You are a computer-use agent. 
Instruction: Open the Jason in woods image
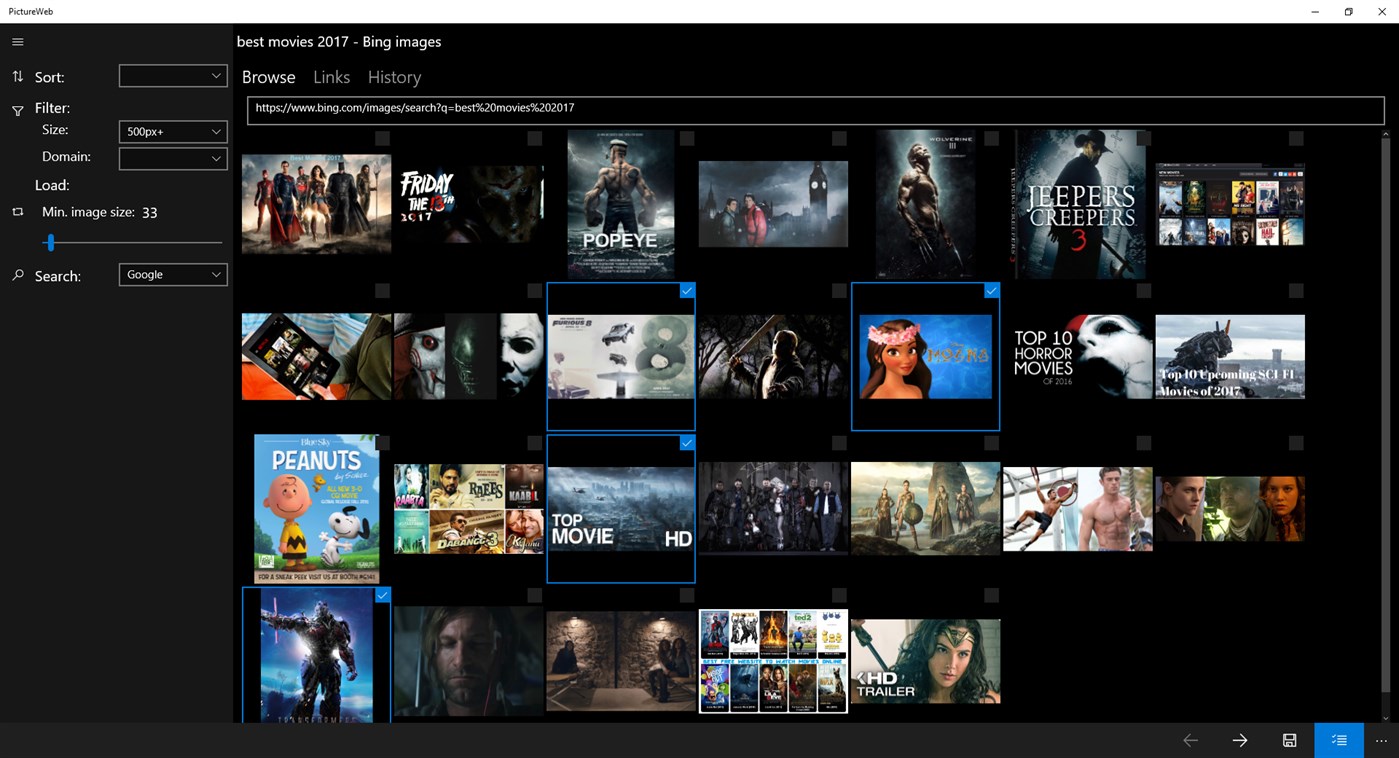point(773,357)
